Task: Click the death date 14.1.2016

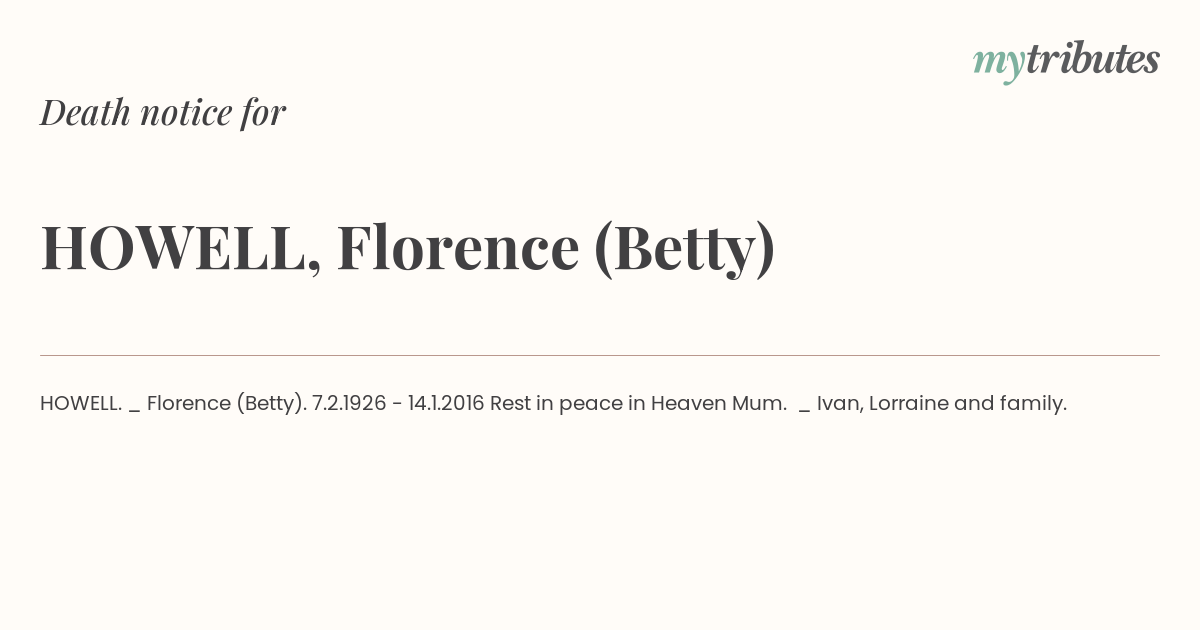Action: 446,403
